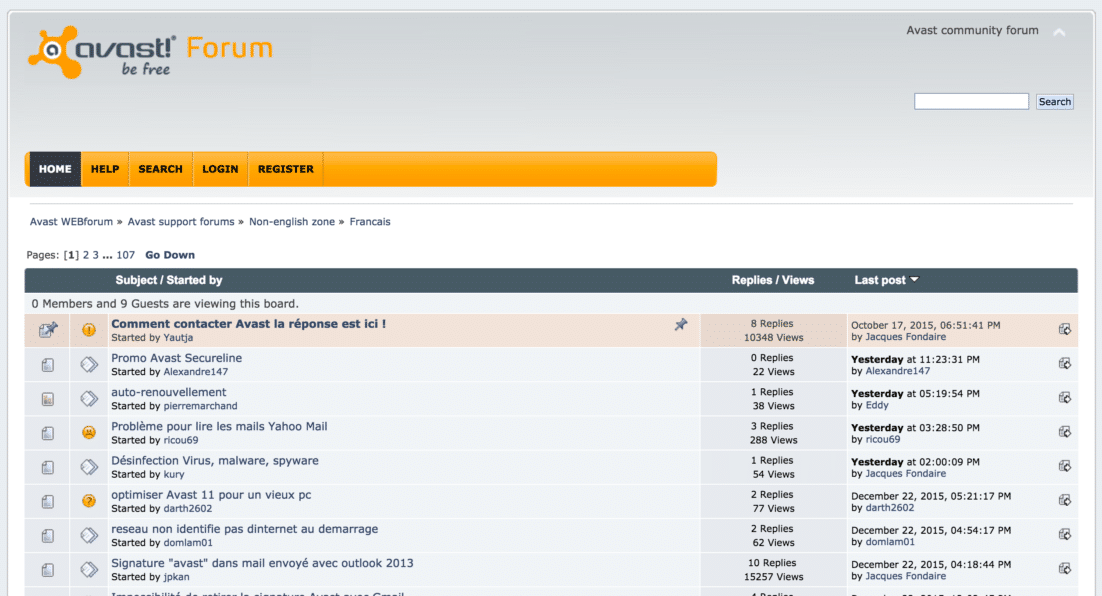The image size is (1102, 596).
Task: View profile of jpkan
Action: (x=176, y=577)
